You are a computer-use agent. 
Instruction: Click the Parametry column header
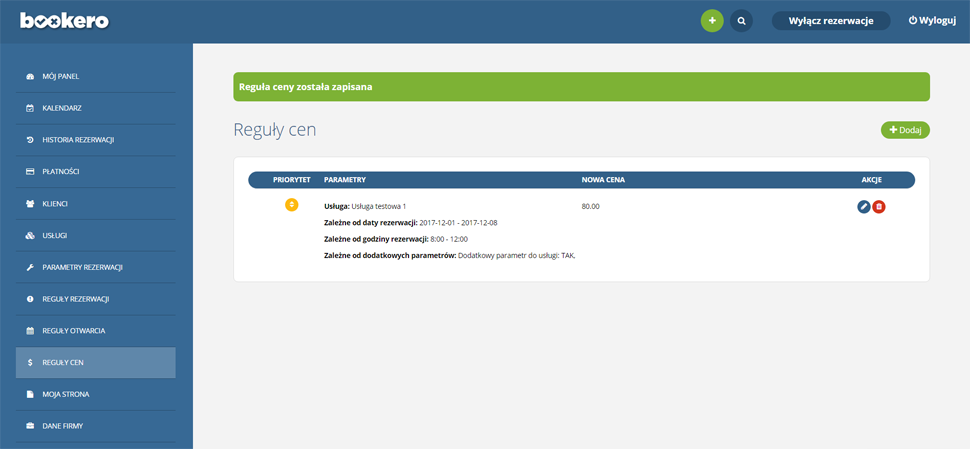click(x=345, y=180)
